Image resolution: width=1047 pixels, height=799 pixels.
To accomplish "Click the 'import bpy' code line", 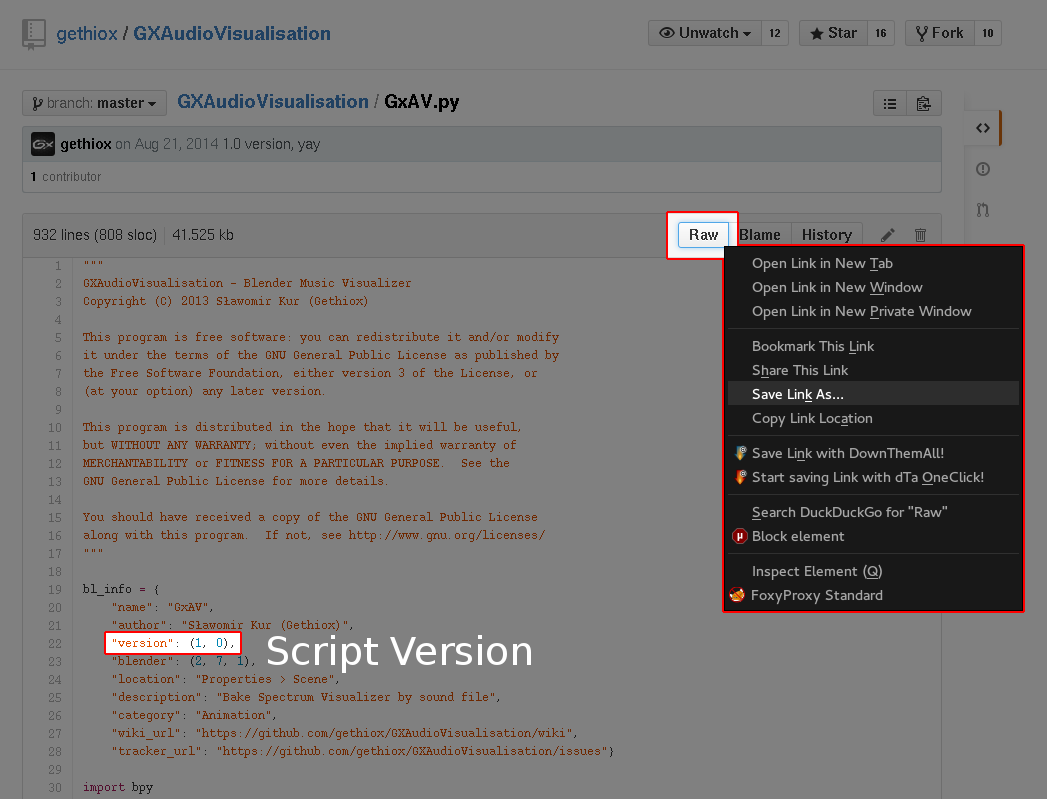I will click(118, 788).
